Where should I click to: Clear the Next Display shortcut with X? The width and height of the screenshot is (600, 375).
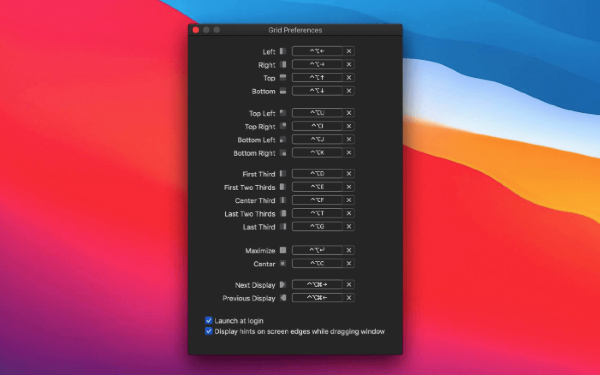point(349,284)
